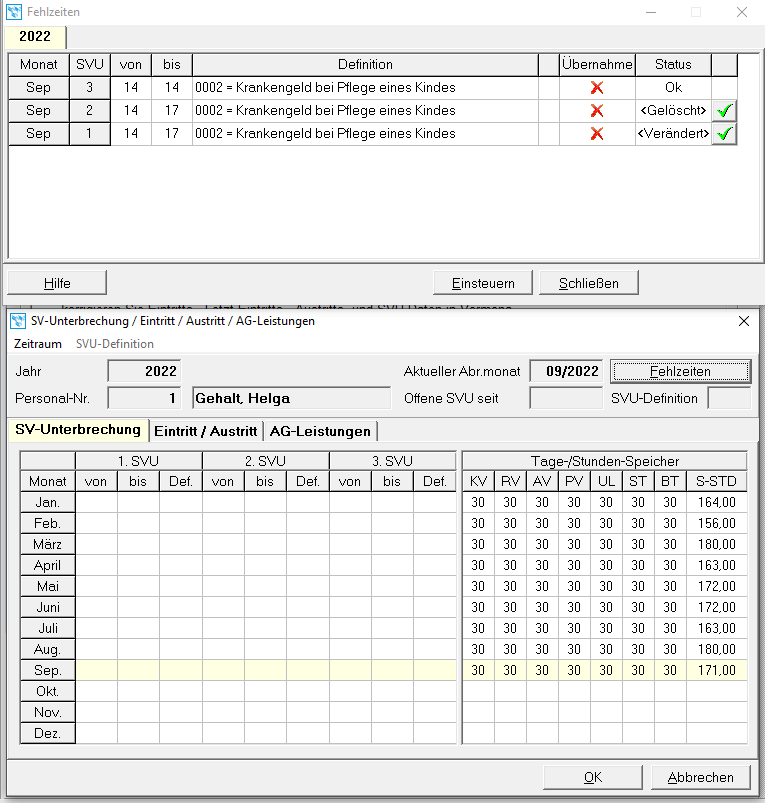
Task: Click the Nov. month row header
Action: [x=48, y=712]
